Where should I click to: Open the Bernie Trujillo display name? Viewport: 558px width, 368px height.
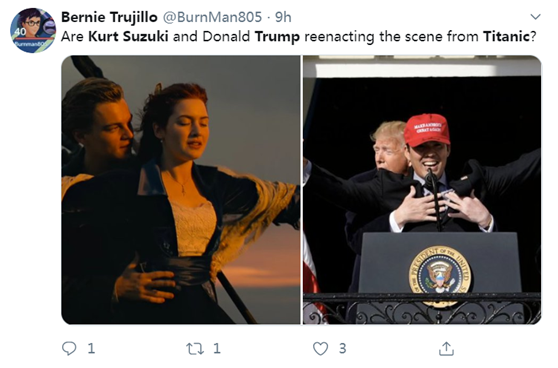click(x=109, y=17)
